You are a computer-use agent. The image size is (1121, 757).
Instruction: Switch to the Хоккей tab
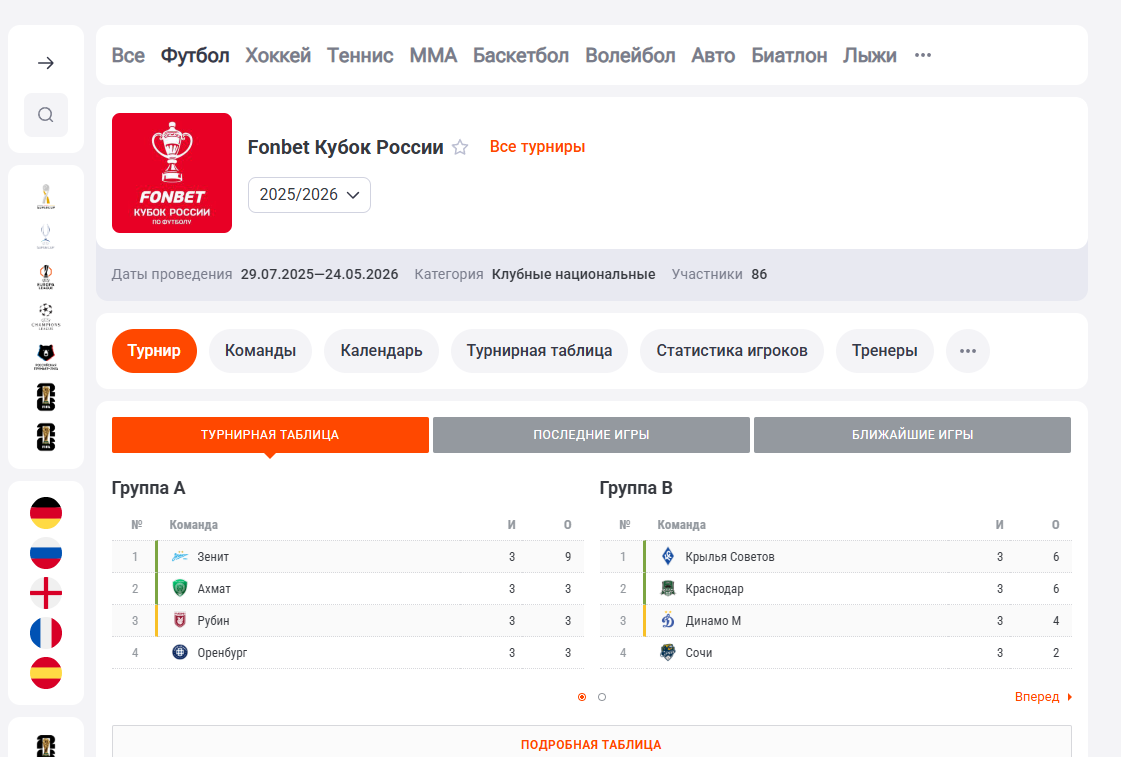point(278,55)
